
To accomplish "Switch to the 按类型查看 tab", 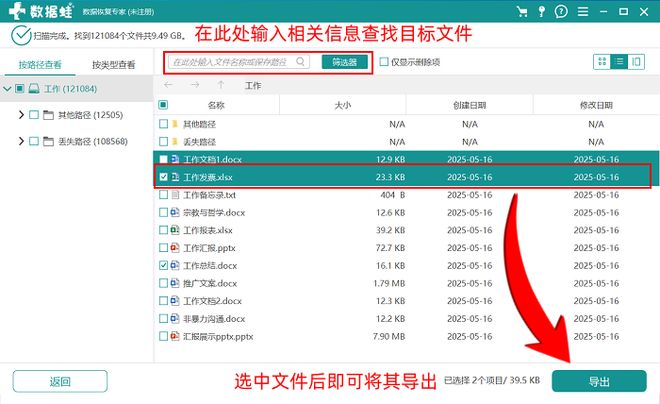I will click(114, 64).
